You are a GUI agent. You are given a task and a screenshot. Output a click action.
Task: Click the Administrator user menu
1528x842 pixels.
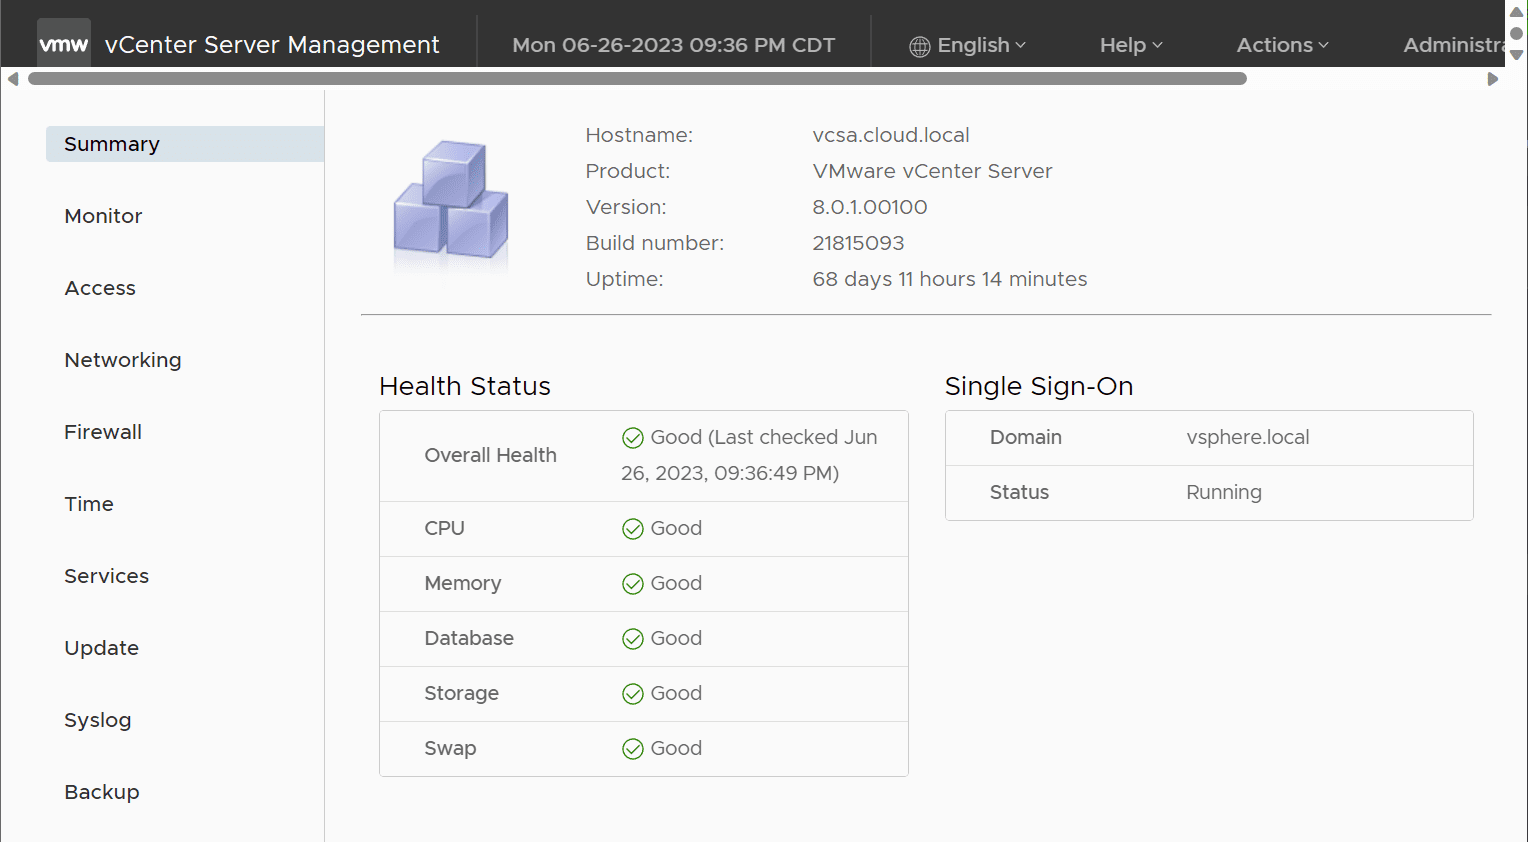1453,45
